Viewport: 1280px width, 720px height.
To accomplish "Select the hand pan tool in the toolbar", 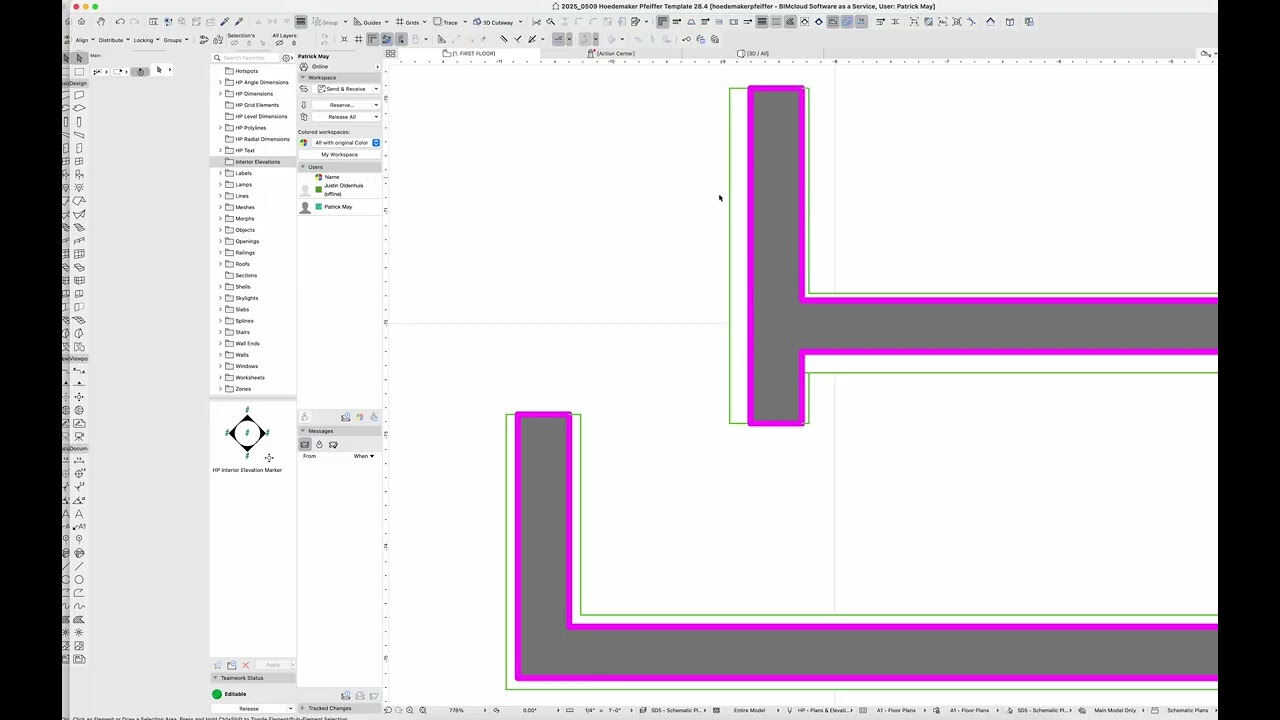I will [100, 21].
